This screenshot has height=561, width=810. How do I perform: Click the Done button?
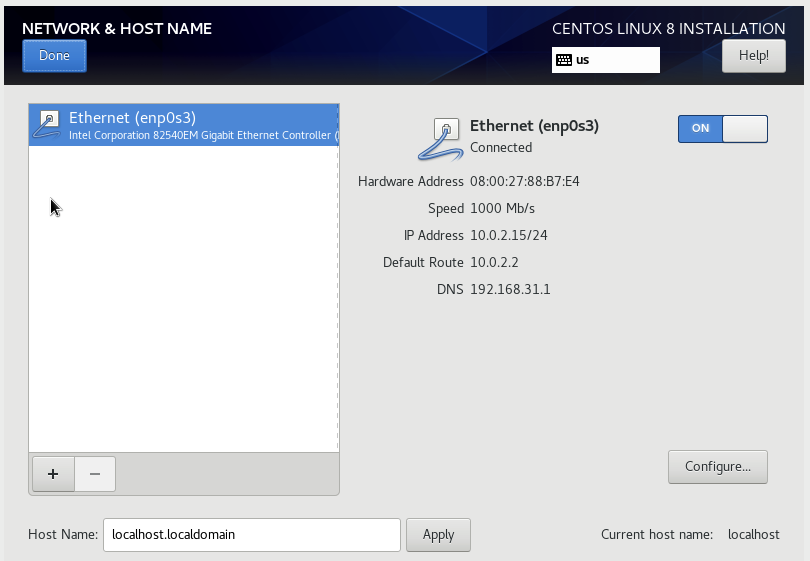click(x=54, y=56)
